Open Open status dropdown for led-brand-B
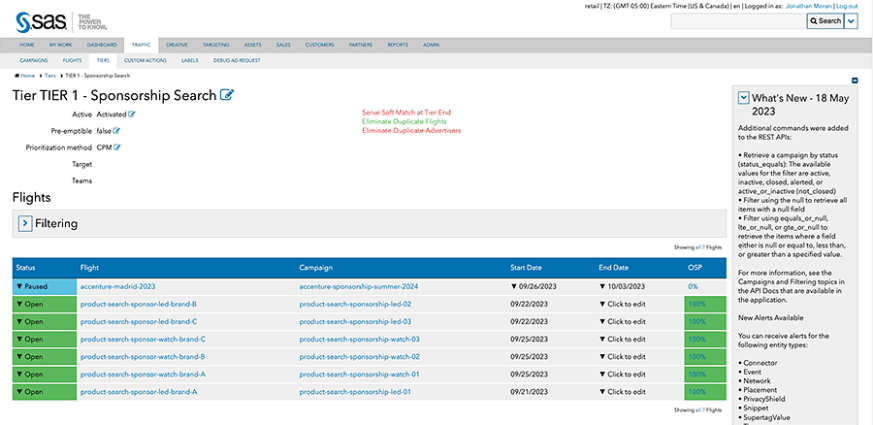This screenshot has height=425, width=873. click(45, 304)
